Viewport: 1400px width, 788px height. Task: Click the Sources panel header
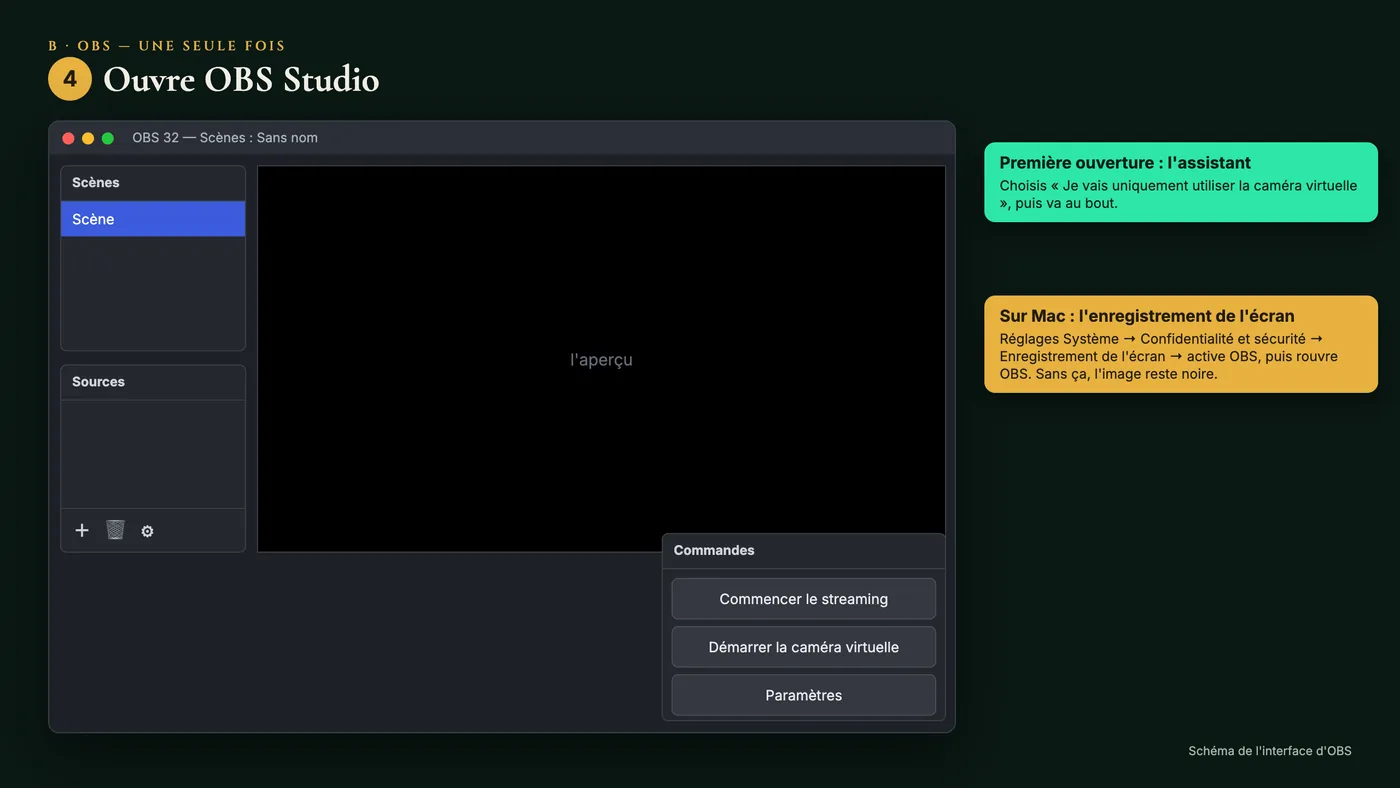pyautogui.click(x=153, y=382)
